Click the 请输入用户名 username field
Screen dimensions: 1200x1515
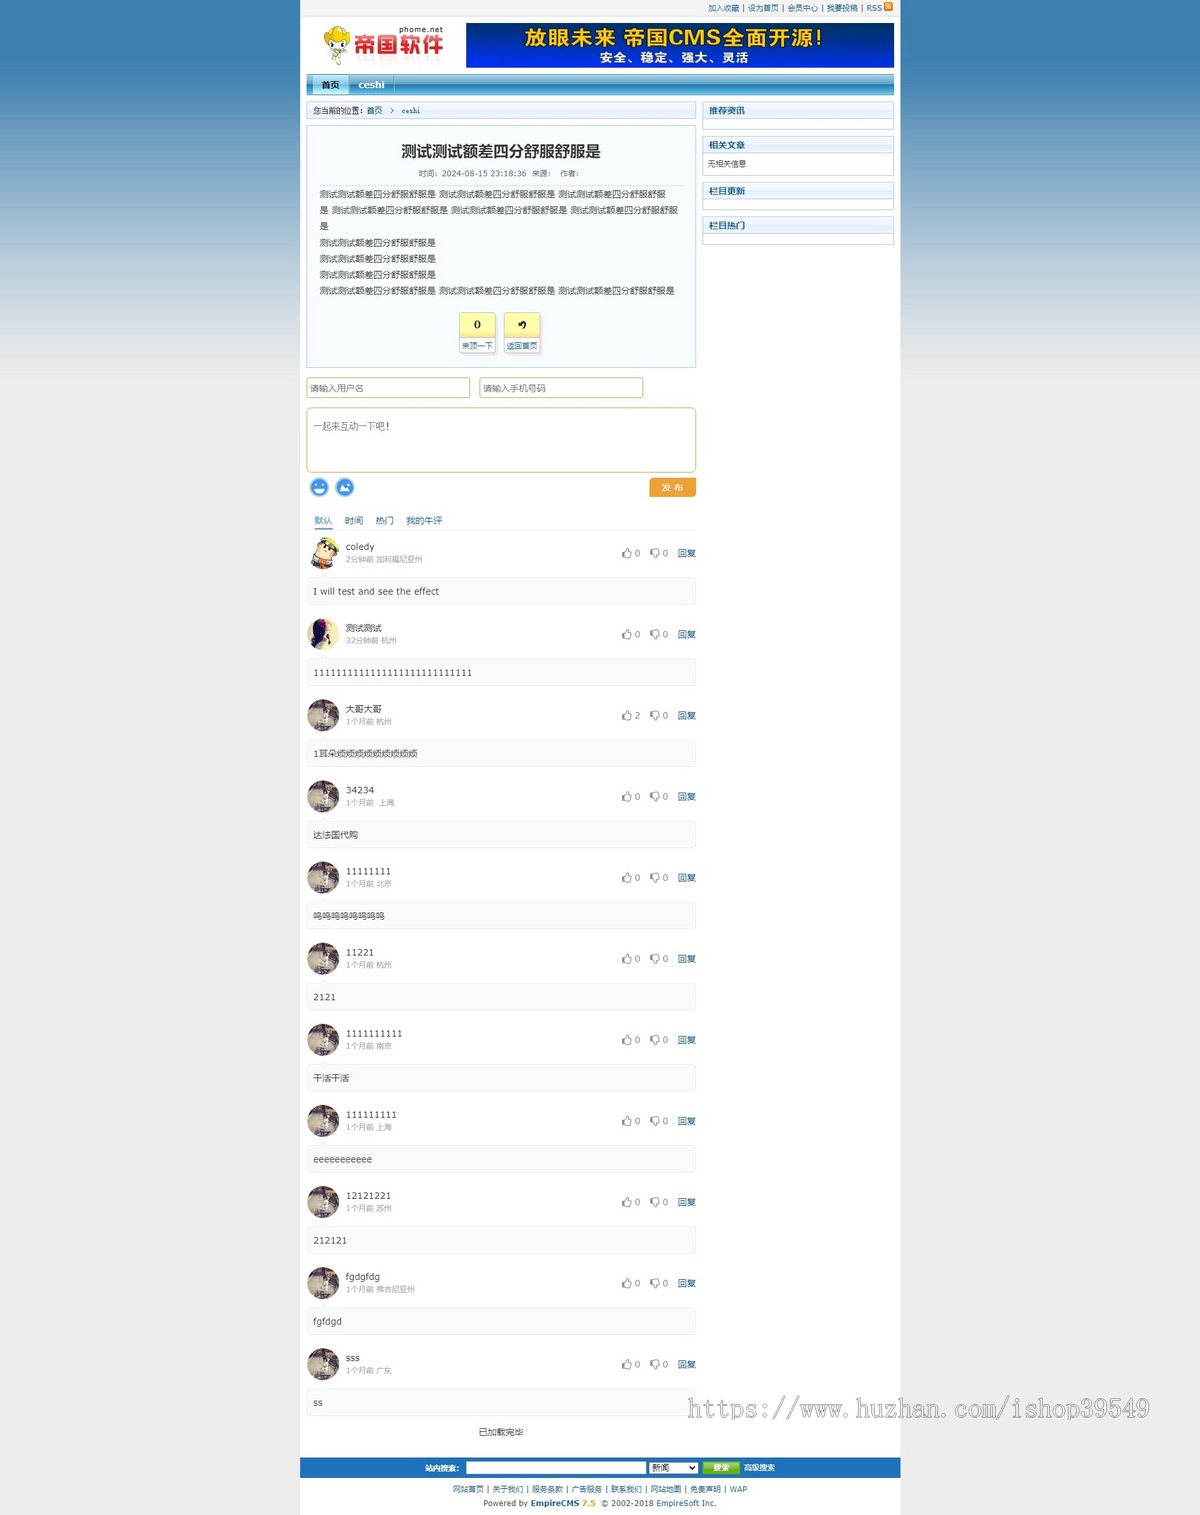388,388
